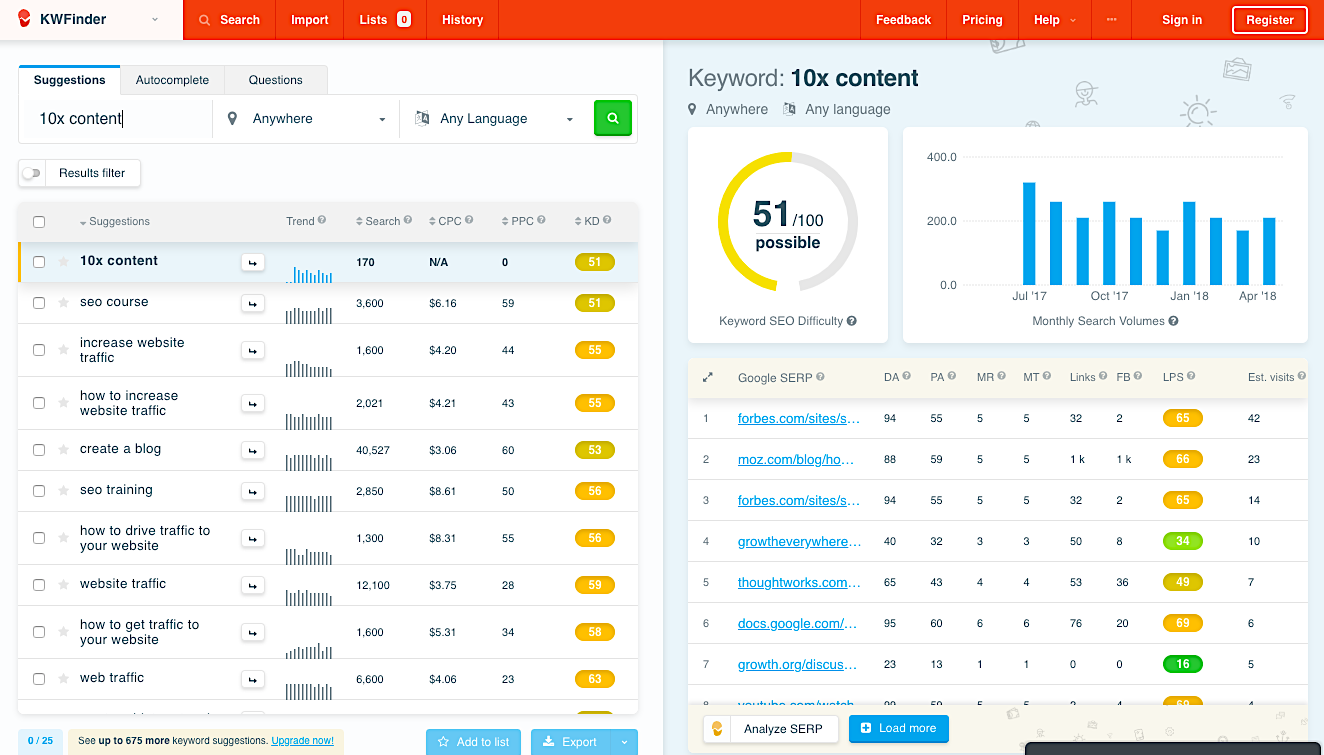
Task: Open the KWFinder app switcher dropdown
Action: [154, 19]
